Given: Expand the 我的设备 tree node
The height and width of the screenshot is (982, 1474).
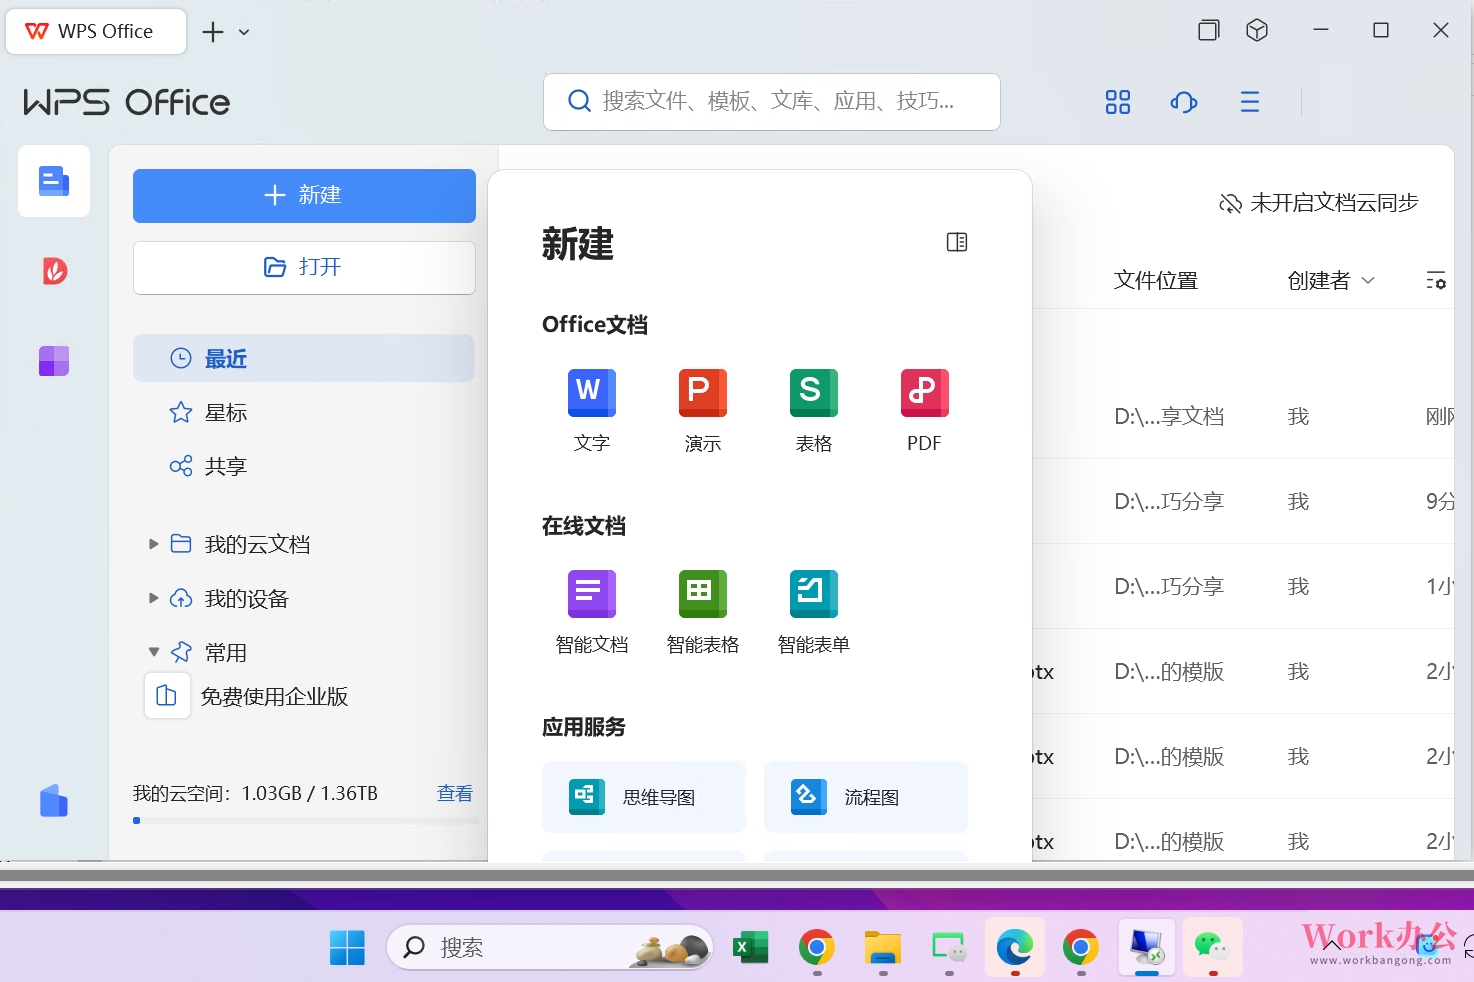Looking at the screenshot, I should pos(153,598).
